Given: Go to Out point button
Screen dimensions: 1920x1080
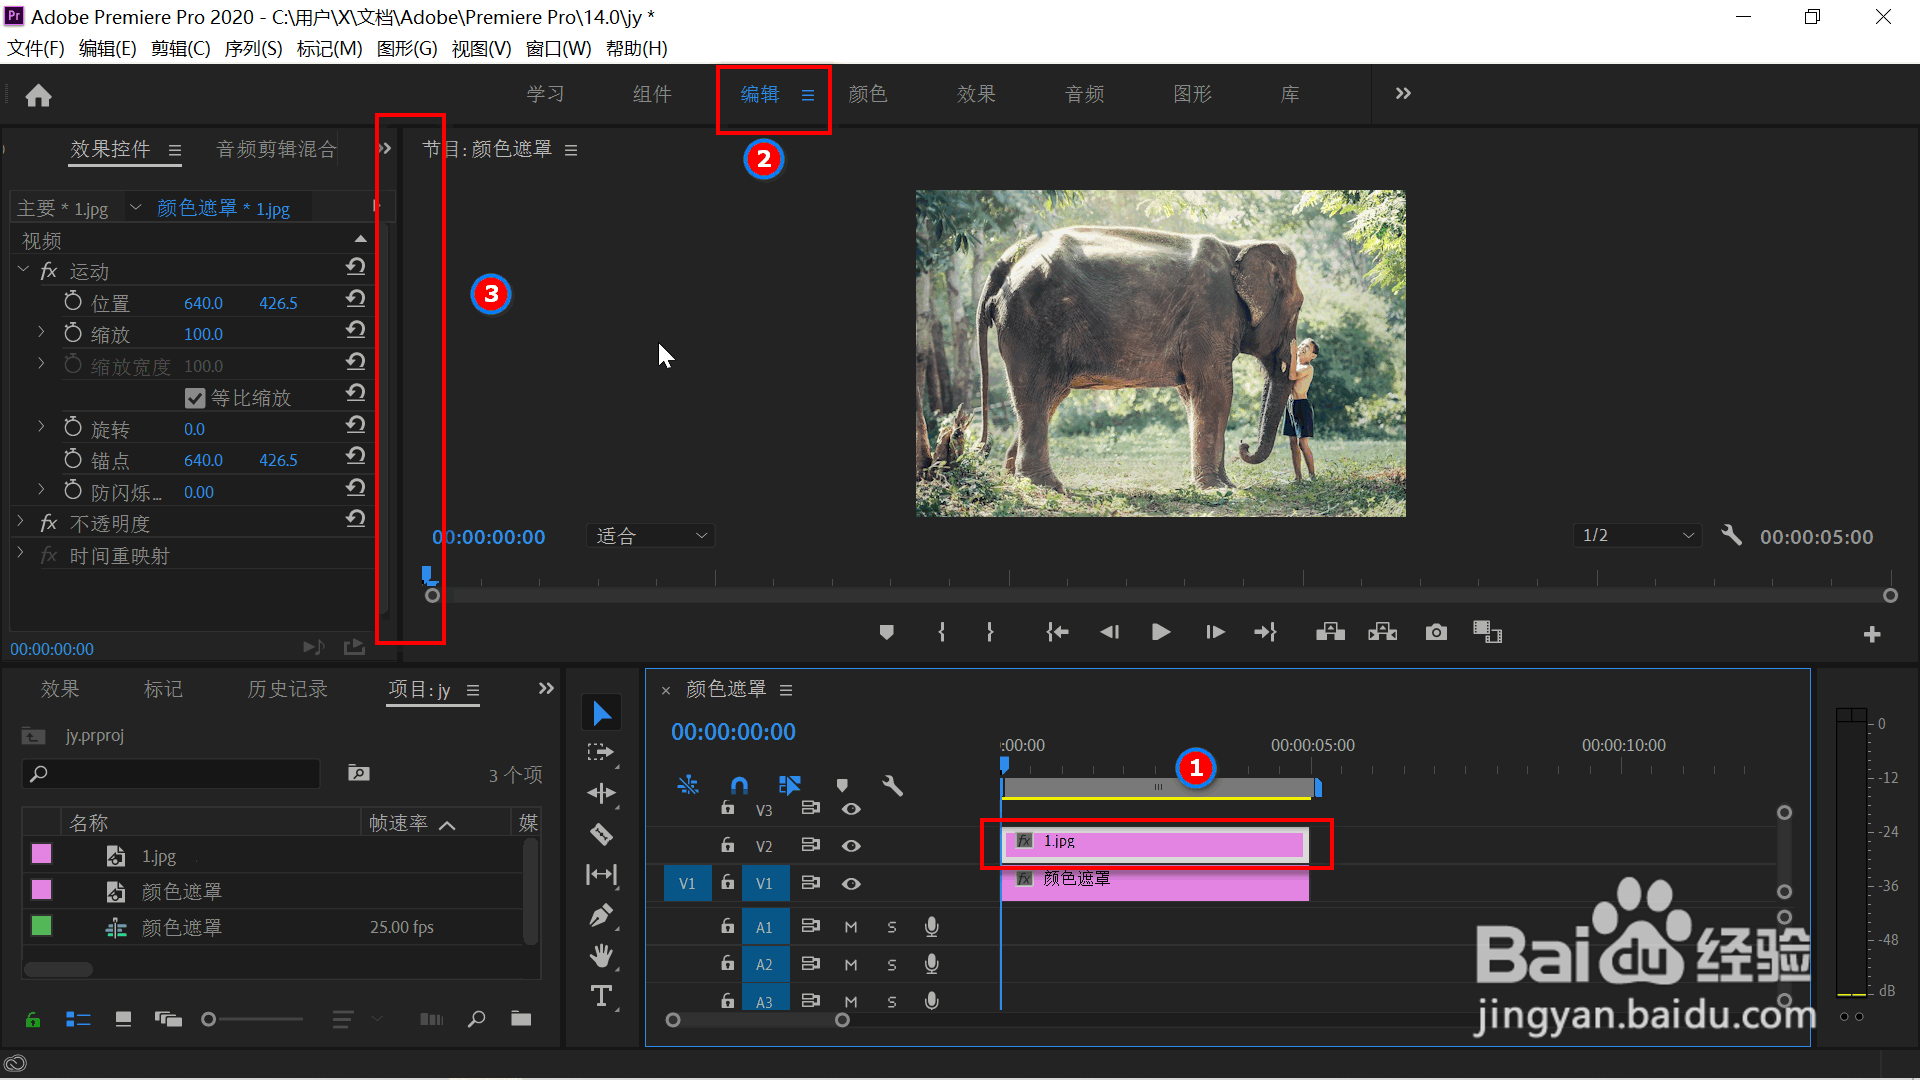Looking at the screenshot, I should click(1266, 632).
